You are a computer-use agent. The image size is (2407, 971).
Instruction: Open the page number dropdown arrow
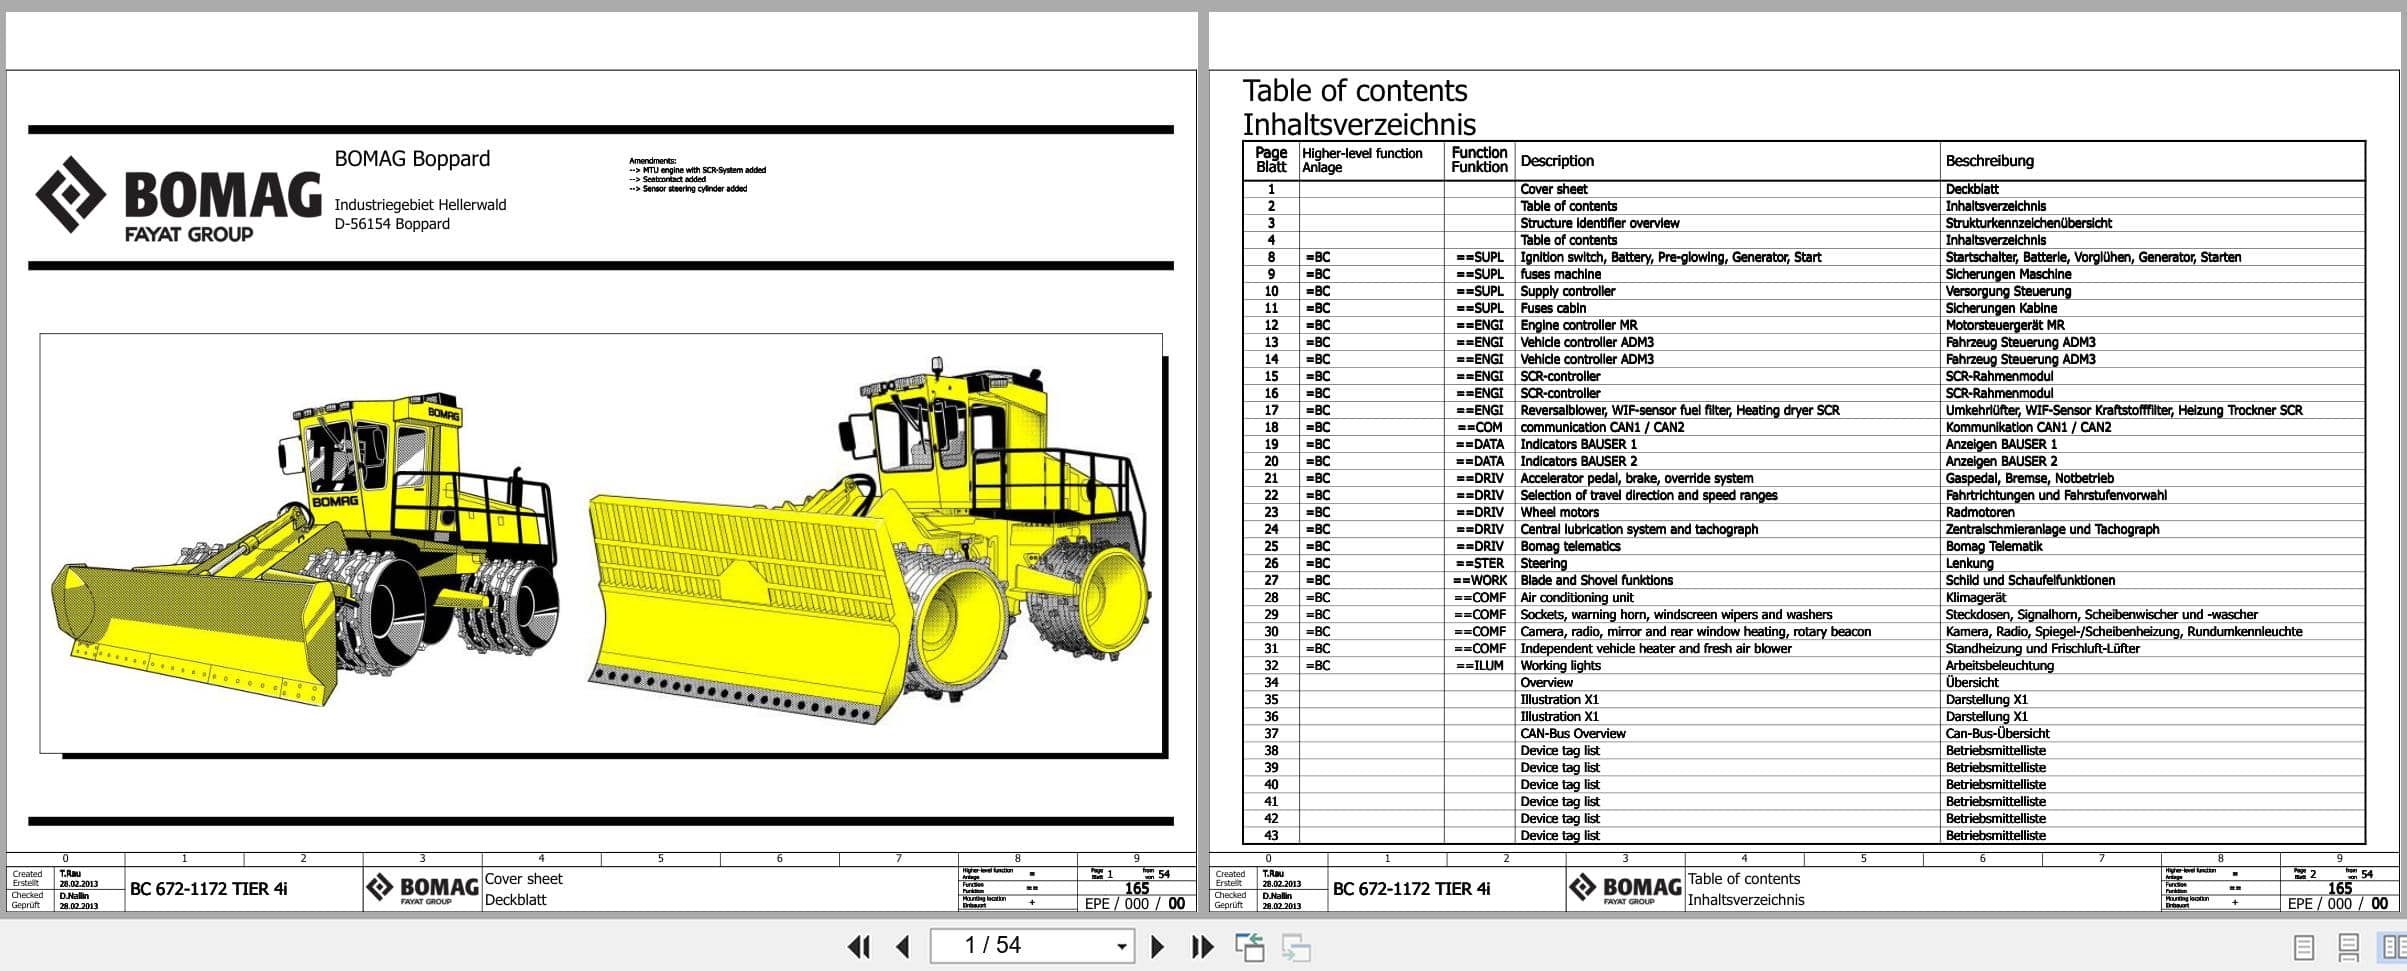1122,946
